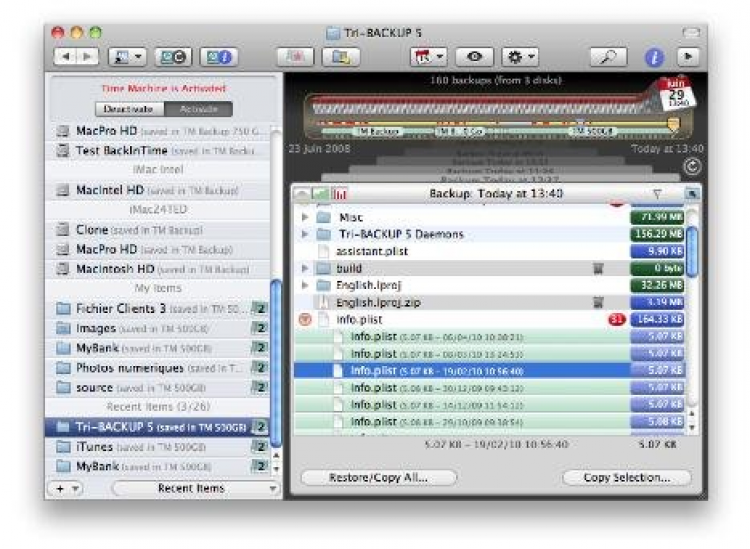Click the circular refresh arrow below timeline
Viewport: 750px width, 549px height.
pyautogui.click(x=693, y=166)
